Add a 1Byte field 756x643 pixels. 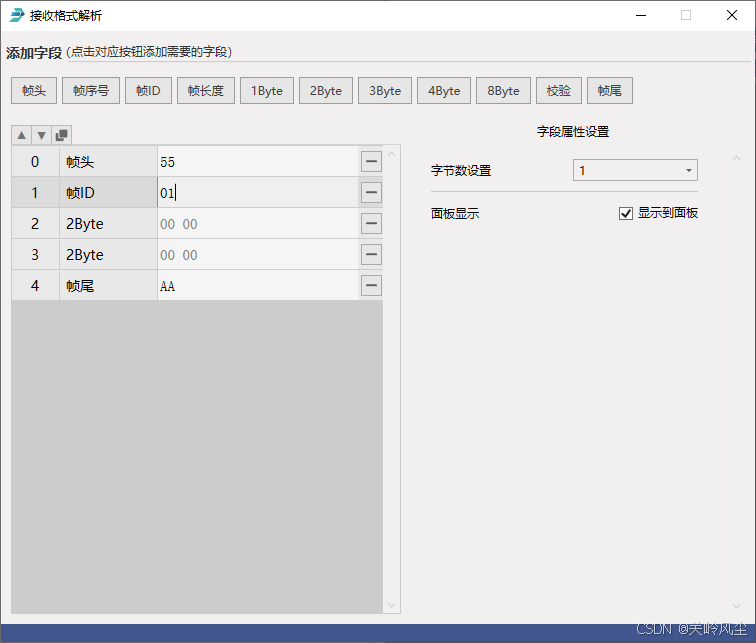click(x=267, y=91)
